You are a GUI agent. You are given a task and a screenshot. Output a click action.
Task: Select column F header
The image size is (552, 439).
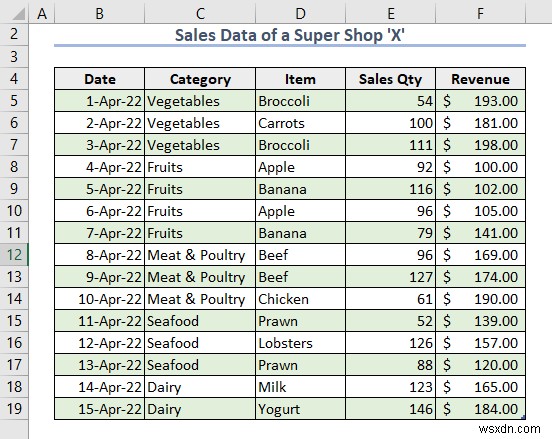click(481, 14)
